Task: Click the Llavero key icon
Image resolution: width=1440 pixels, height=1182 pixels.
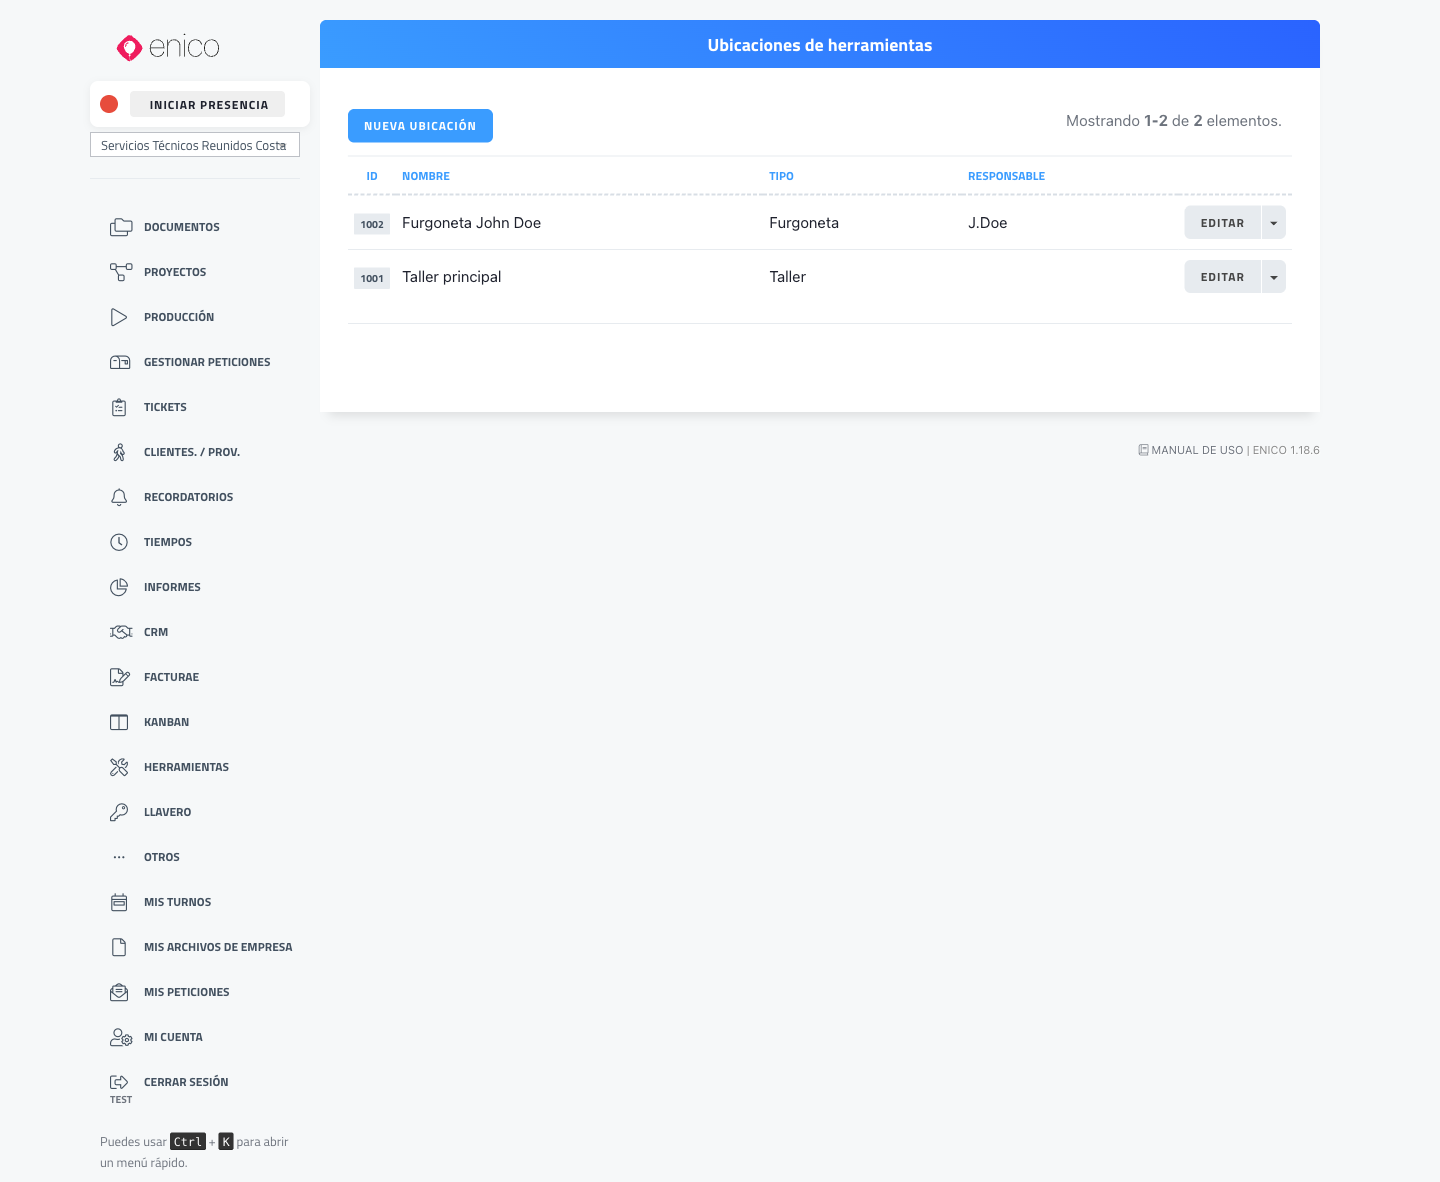Action: click(119, 812)
